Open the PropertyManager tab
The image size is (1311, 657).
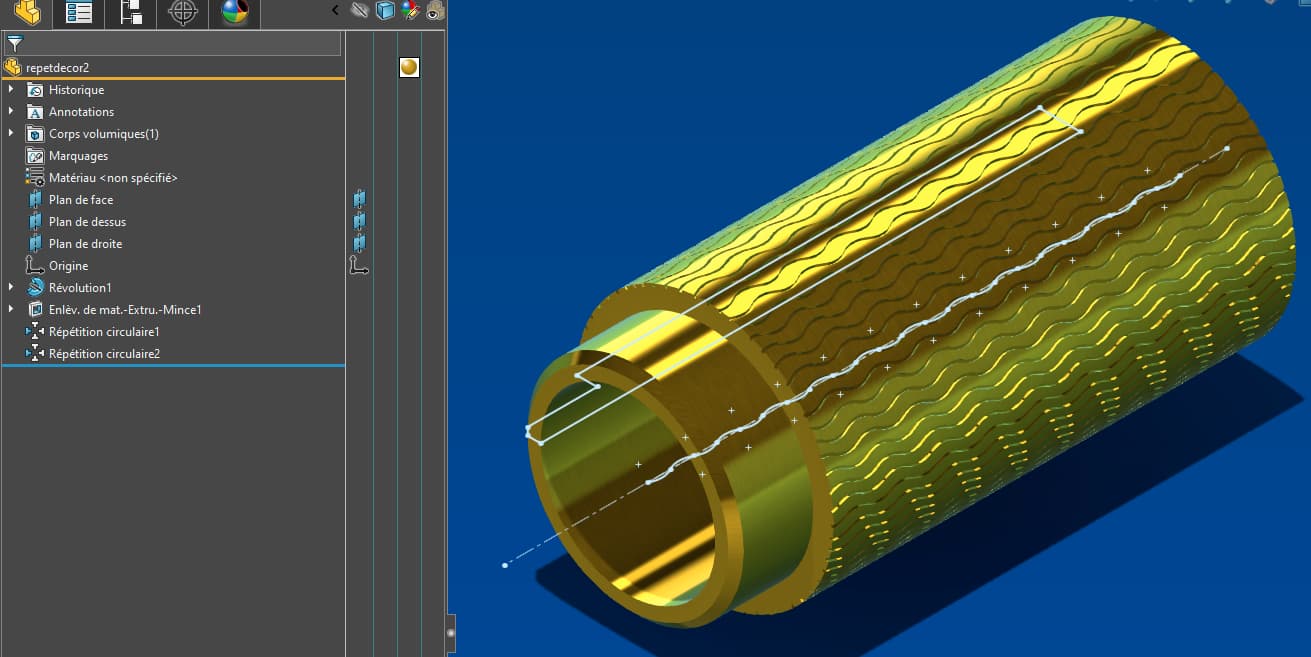(78, 12)
